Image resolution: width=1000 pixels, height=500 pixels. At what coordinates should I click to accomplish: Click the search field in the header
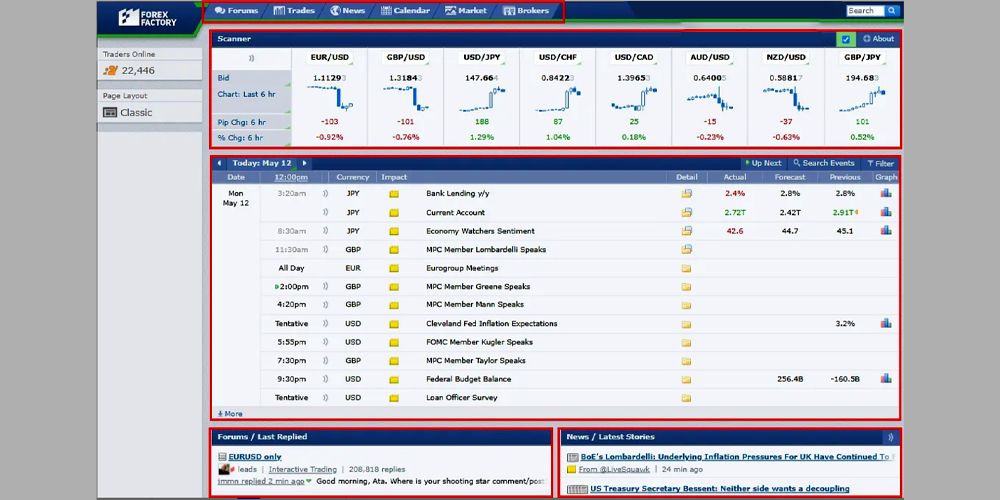(x=865, y=11)
